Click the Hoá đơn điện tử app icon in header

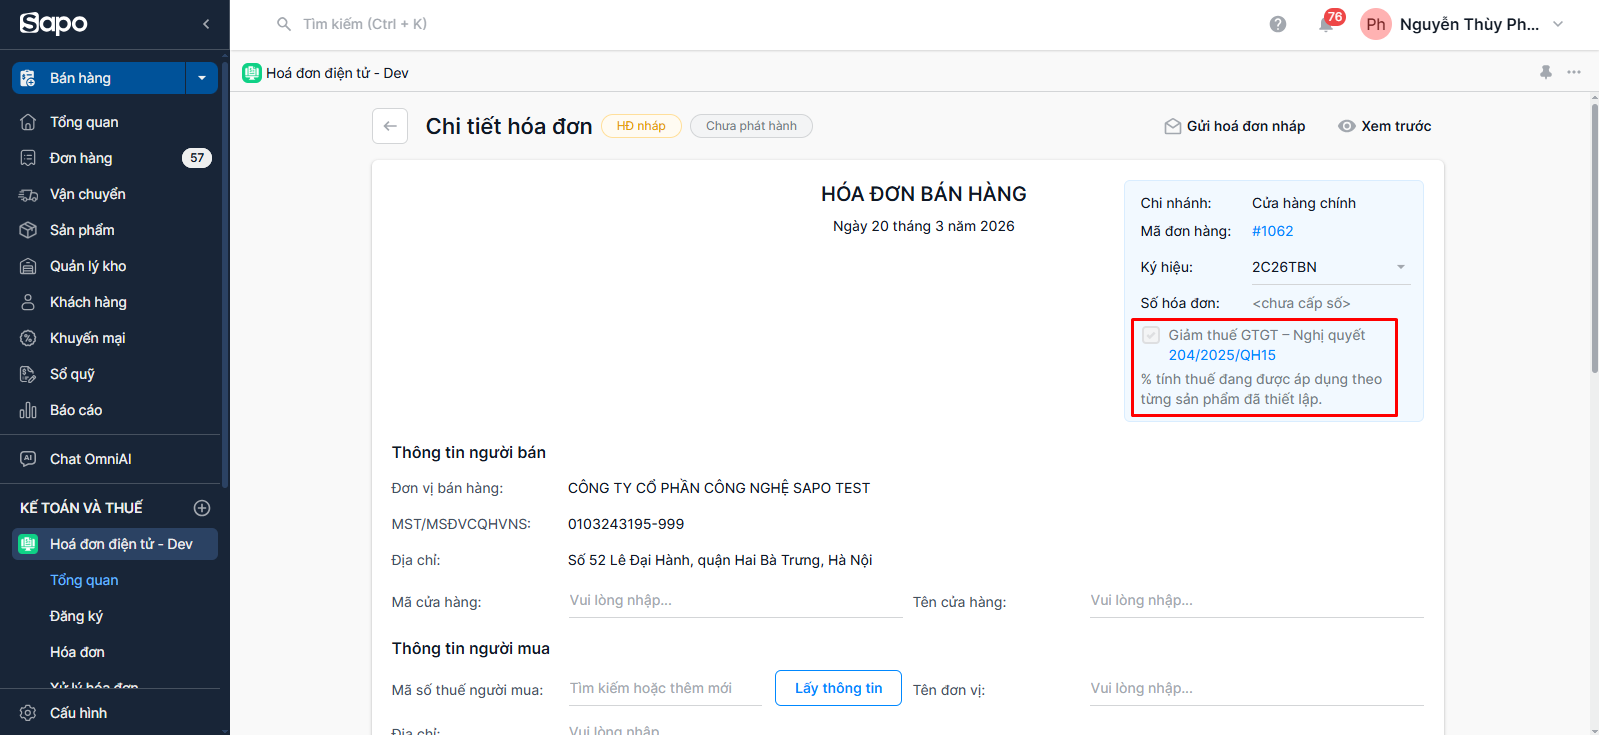coord(252,73)
